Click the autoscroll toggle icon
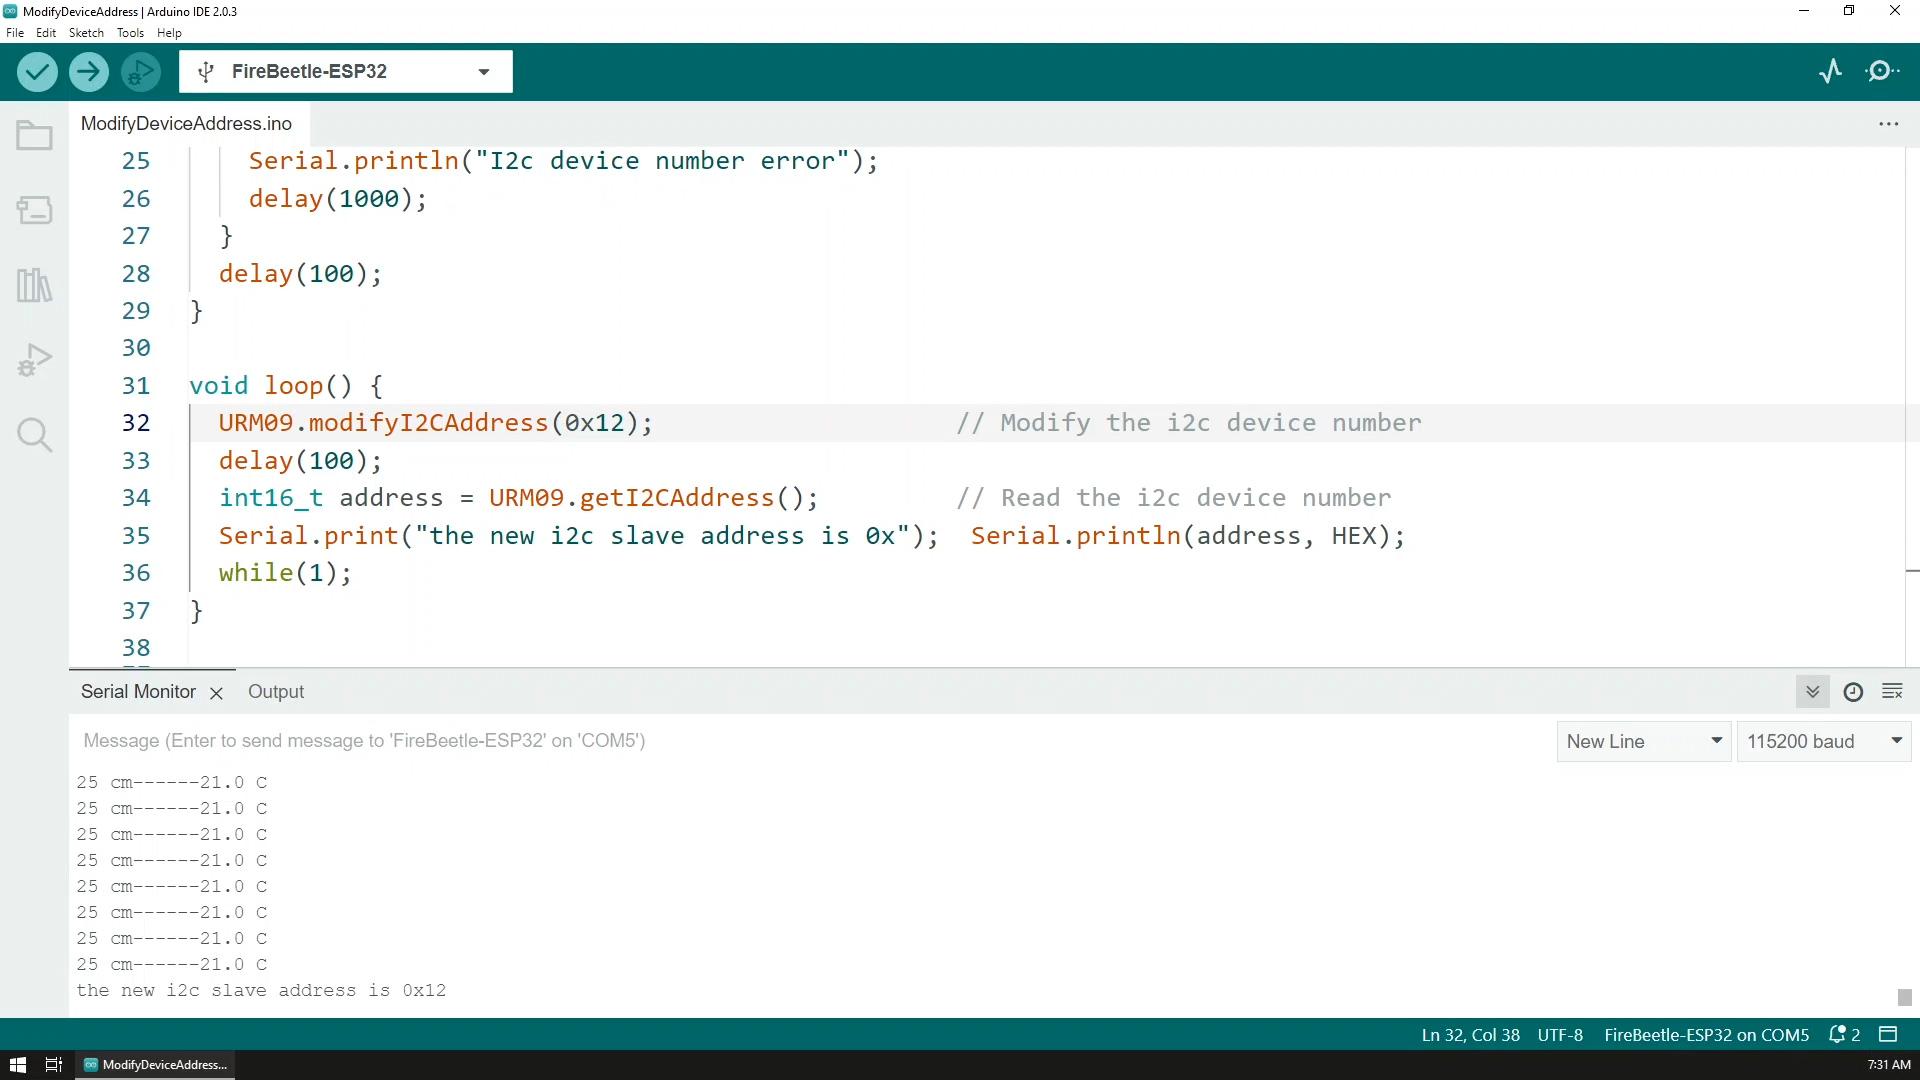 (x=1813, y=691)
